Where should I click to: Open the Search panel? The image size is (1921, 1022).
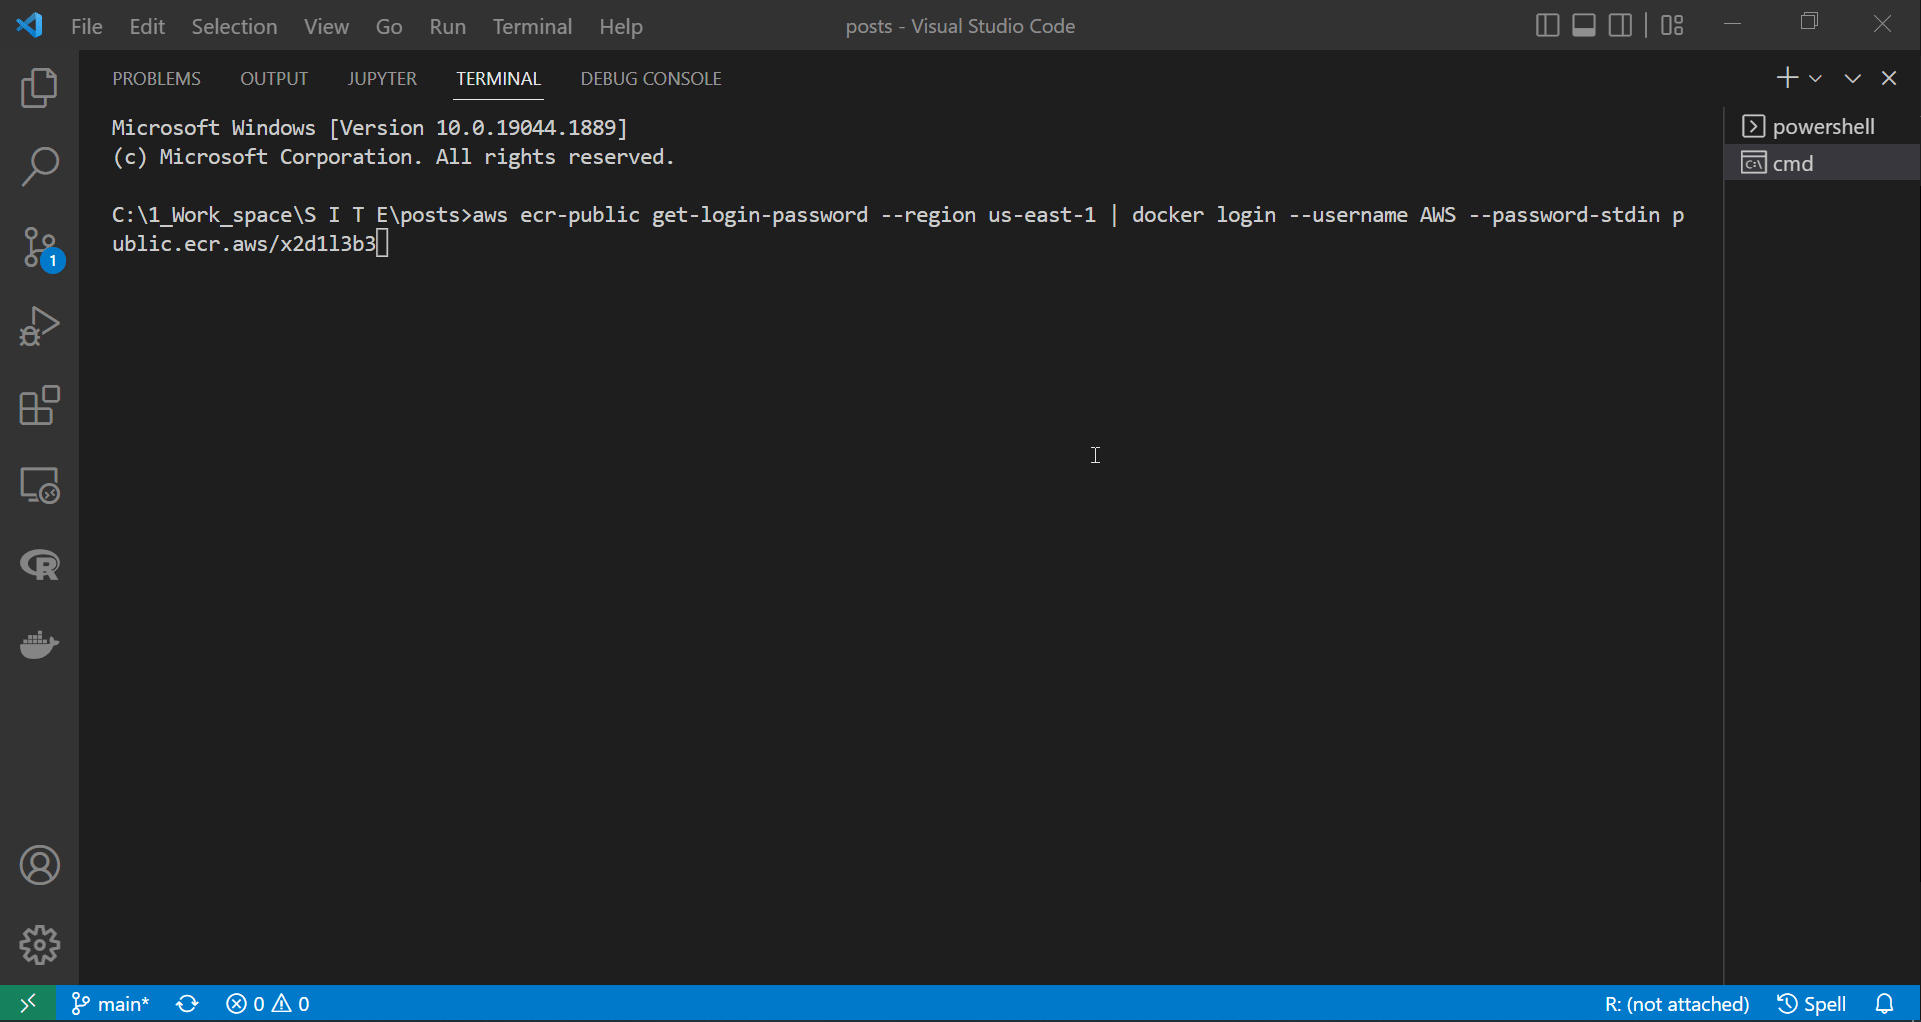pyautogui.click(x=40, y=167)
